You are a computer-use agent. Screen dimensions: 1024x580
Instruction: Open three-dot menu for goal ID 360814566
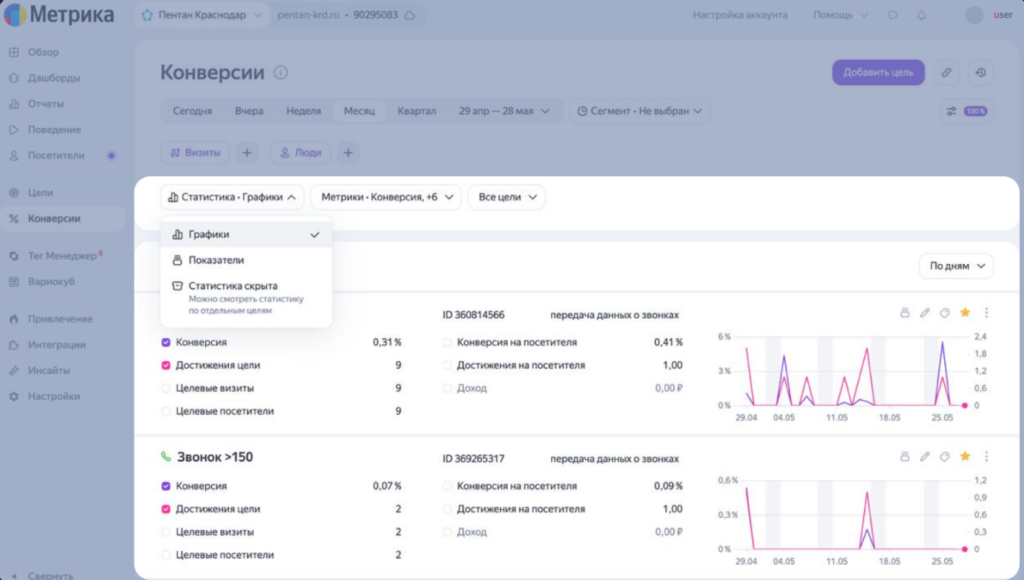pyautogui.click(x=986, y=313)
